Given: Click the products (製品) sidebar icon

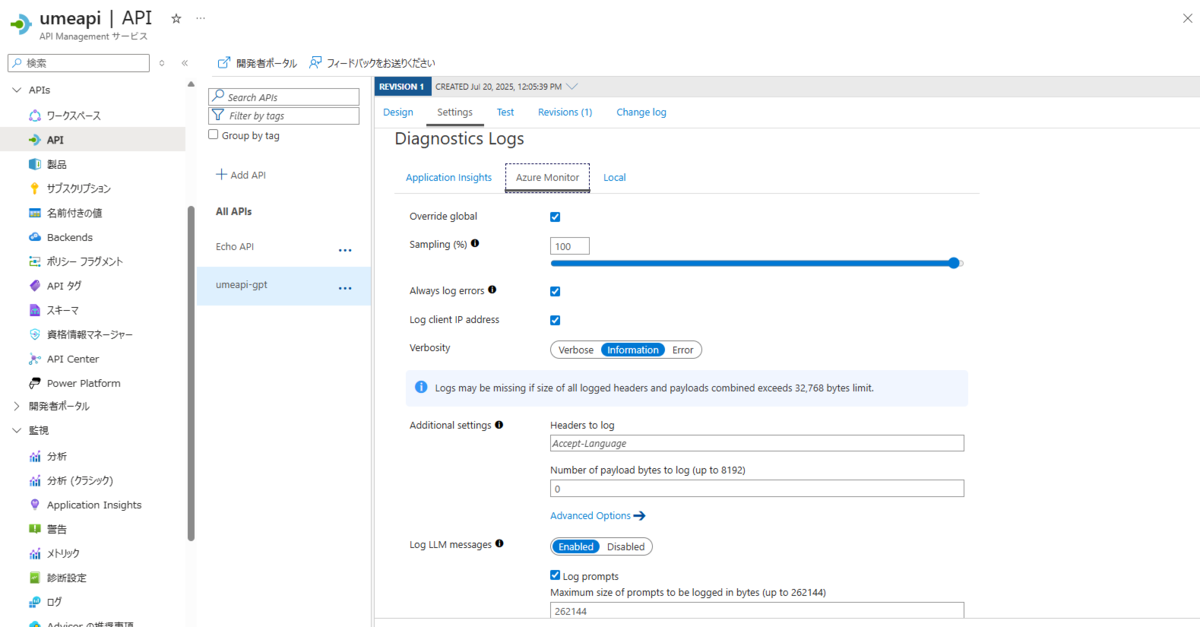Looking at the screenshot, I should (35, 164).
